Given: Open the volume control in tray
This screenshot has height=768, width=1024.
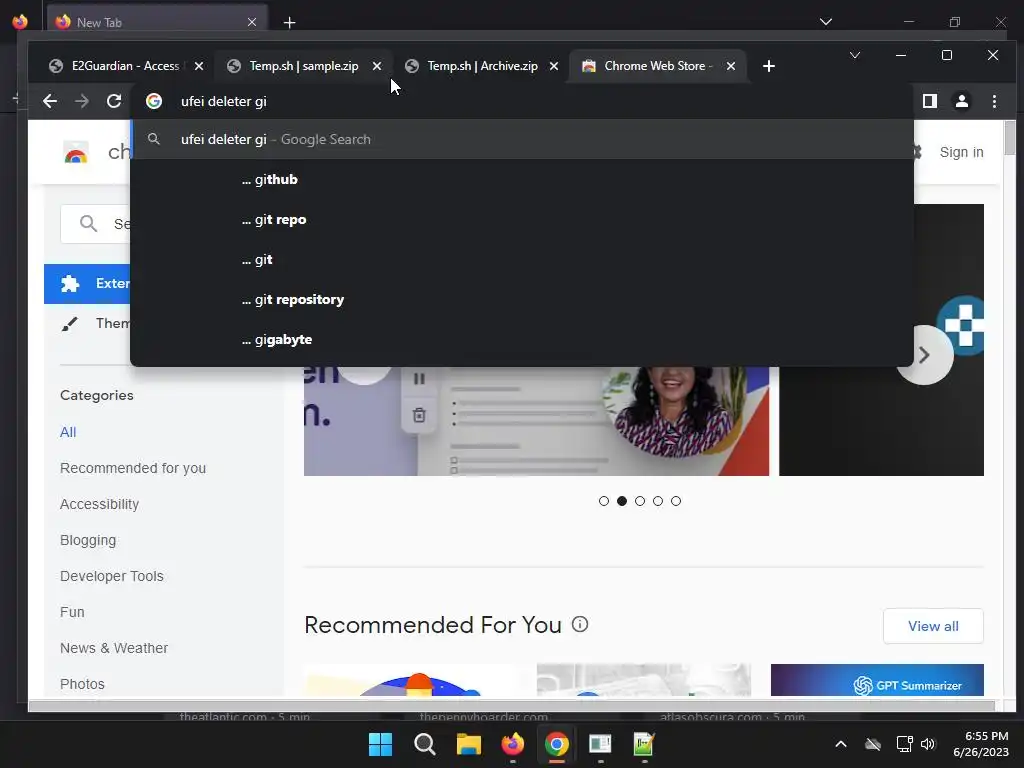Looking at the screenshot, I should [x=927, y=744].
